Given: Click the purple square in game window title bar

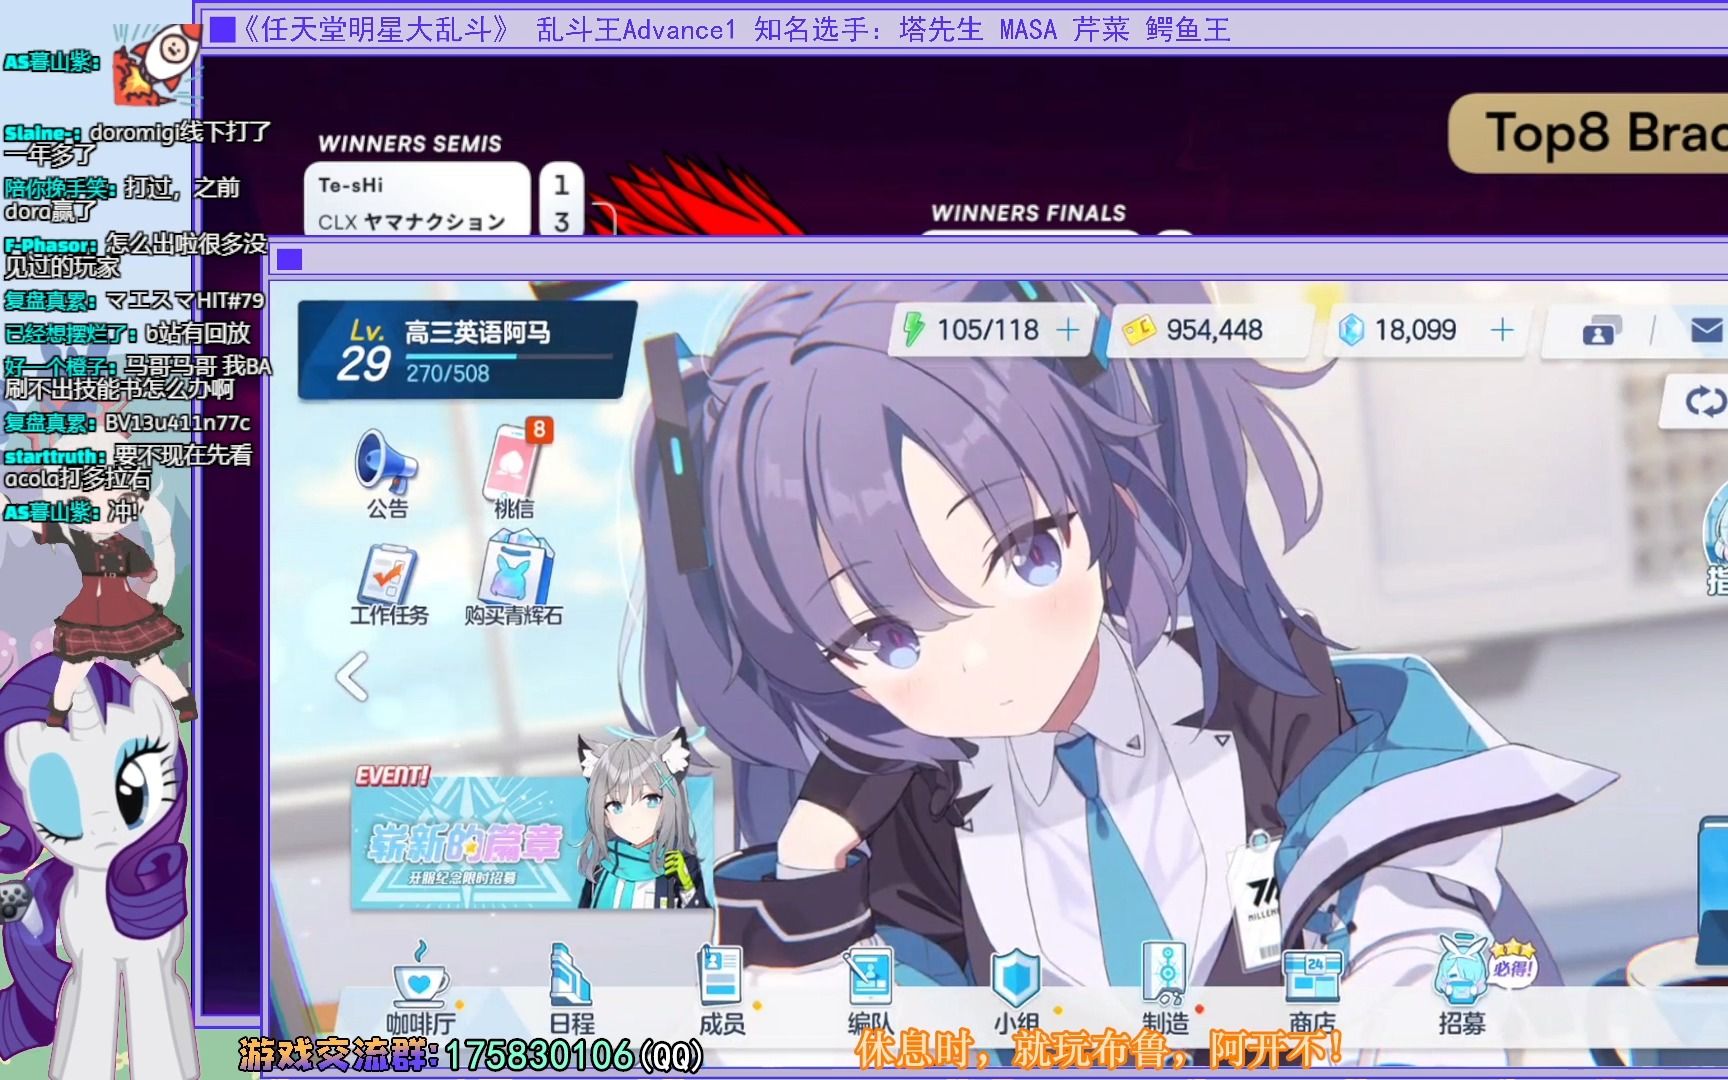Looking at the screenshot, I should click(x=289, y=259).
